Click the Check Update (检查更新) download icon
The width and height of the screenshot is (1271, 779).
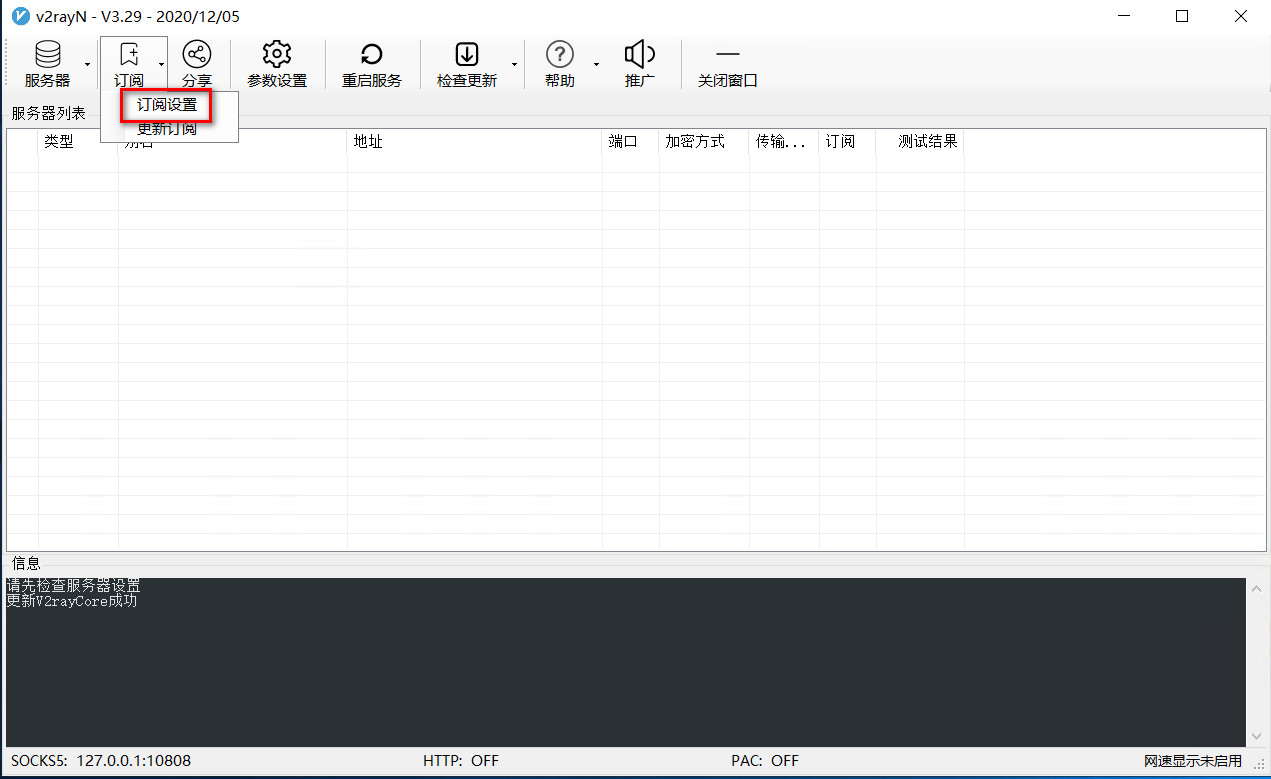point(466,55)
